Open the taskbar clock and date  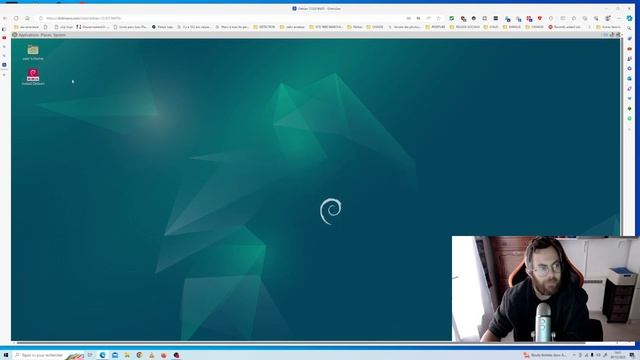pyautogui.click(x=618, y=355)
